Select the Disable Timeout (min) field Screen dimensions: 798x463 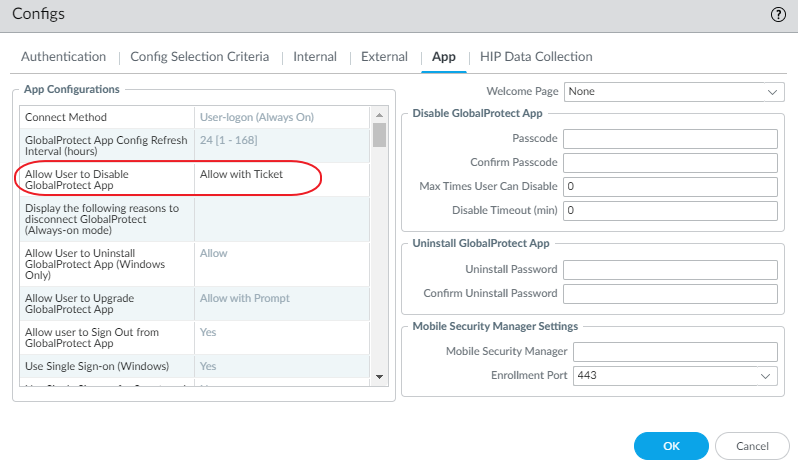point(670,211)
